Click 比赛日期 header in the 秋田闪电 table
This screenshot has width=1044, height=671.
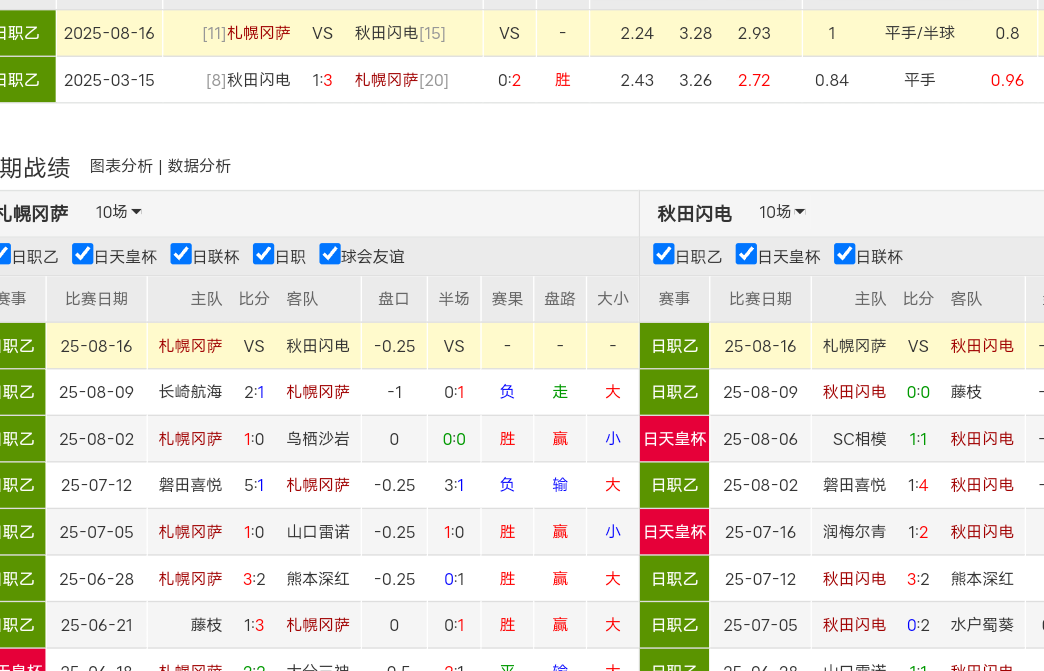click(760, 299)
